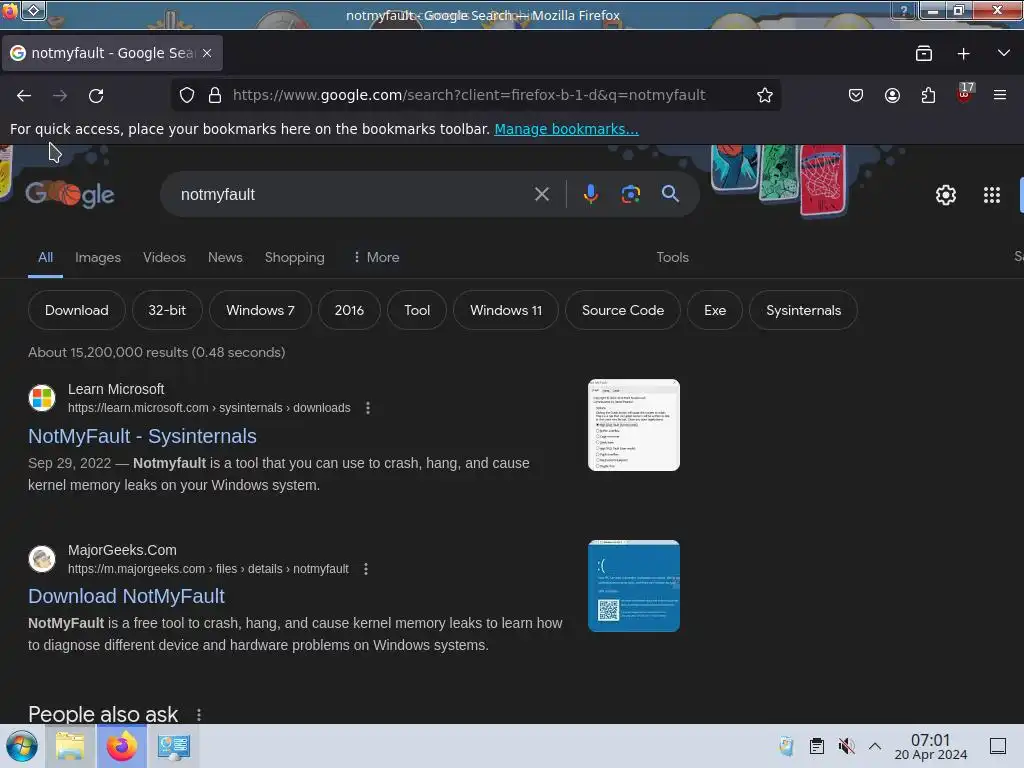Show hidden tray icons chevron
The image size is (1024, 768).
click(x=874, y=746)
